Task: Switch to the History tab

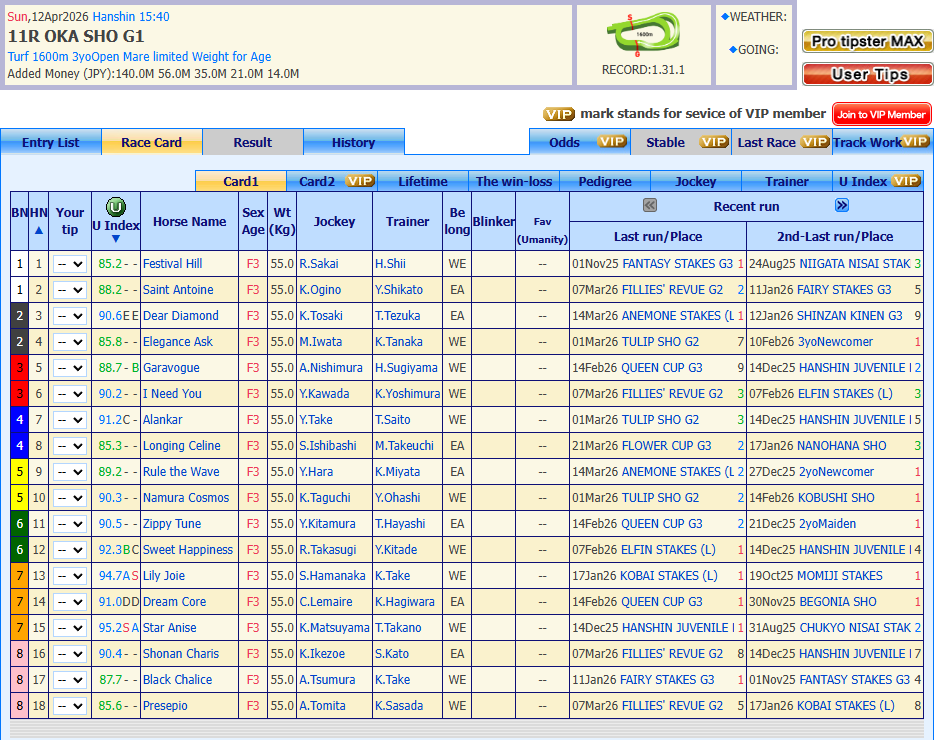Action: pos(353,142)
